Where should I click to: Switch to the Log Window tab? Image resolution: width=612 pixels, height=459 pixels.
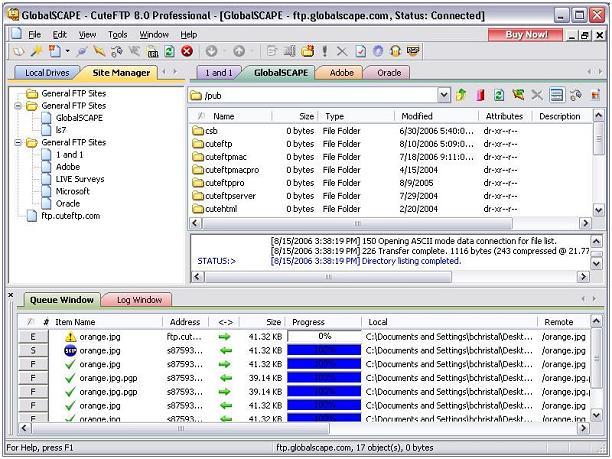click(x=139, y=299)
